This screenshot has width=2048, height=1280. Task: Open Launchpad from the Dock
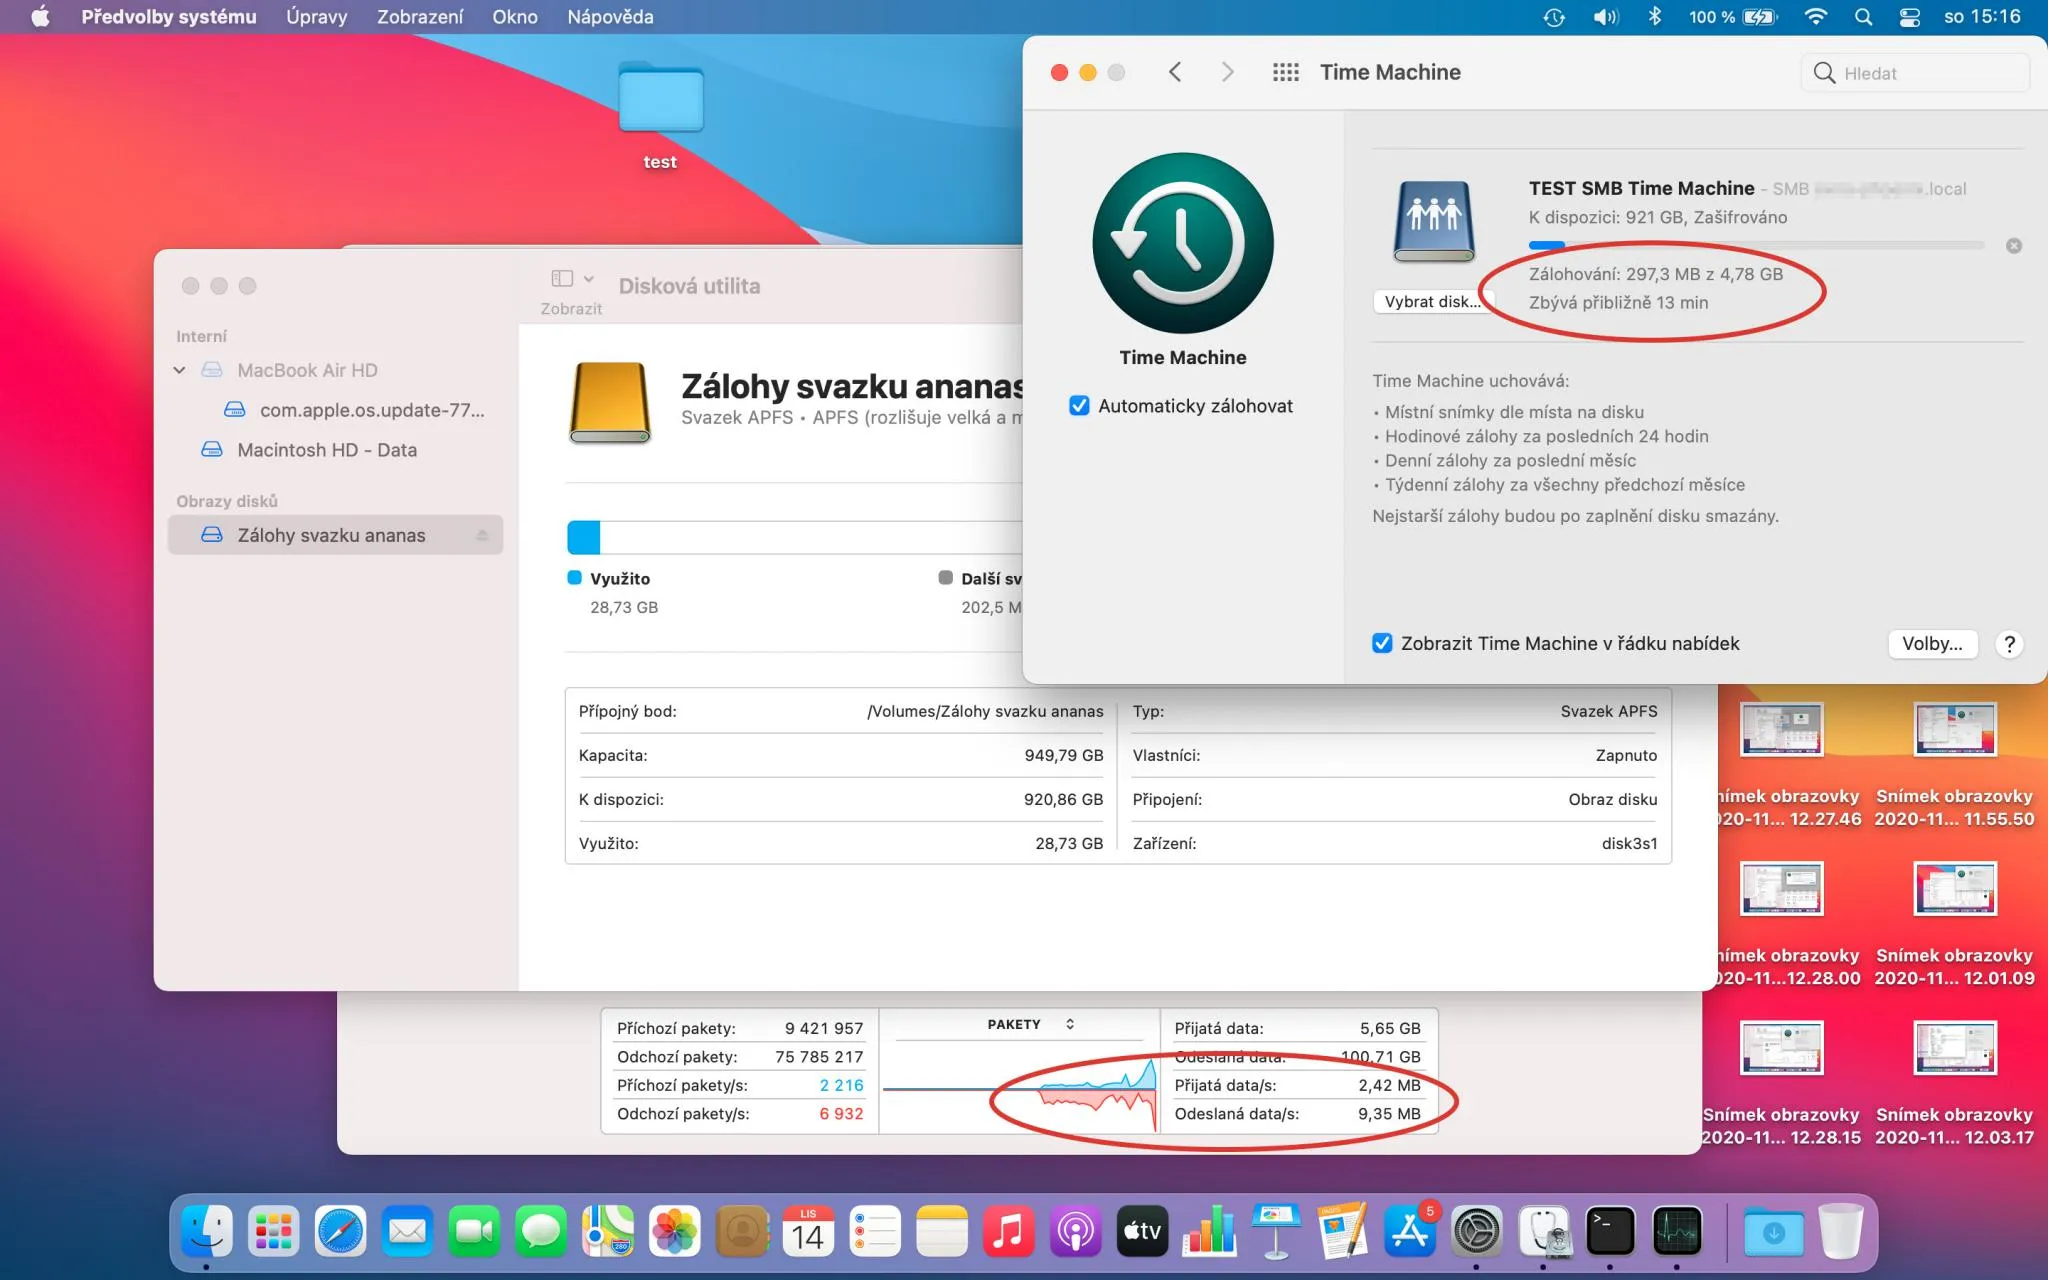point(273,1231)
